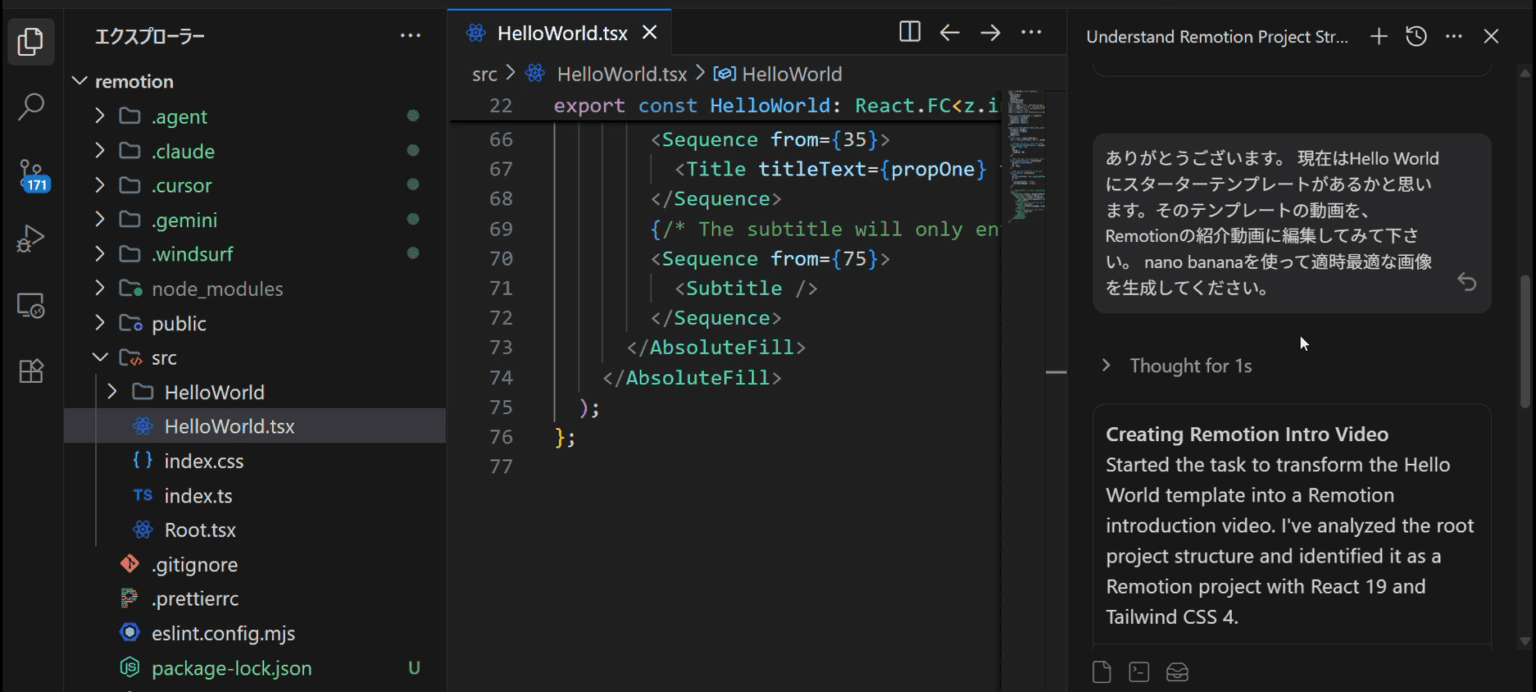Navigate back using the left arrow icon
The width and height of the screenshot is (1536, 692).
click(949, 32)
